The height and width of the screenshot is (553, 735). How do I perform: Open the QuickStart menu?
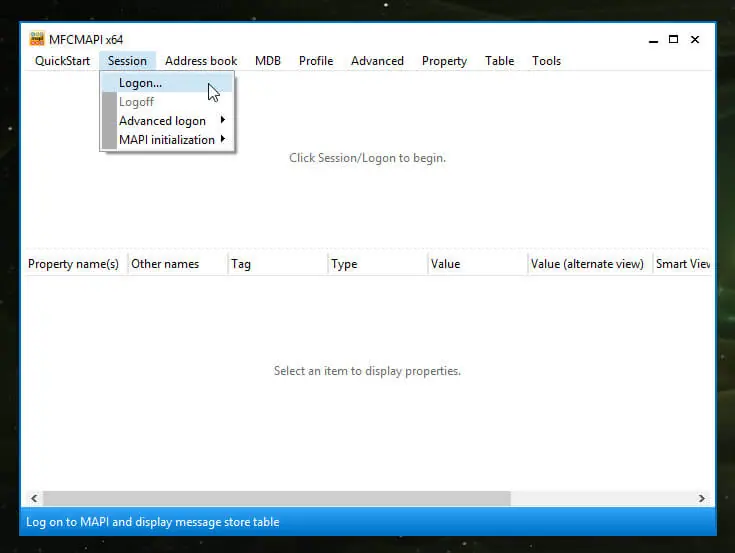(62, 61)
